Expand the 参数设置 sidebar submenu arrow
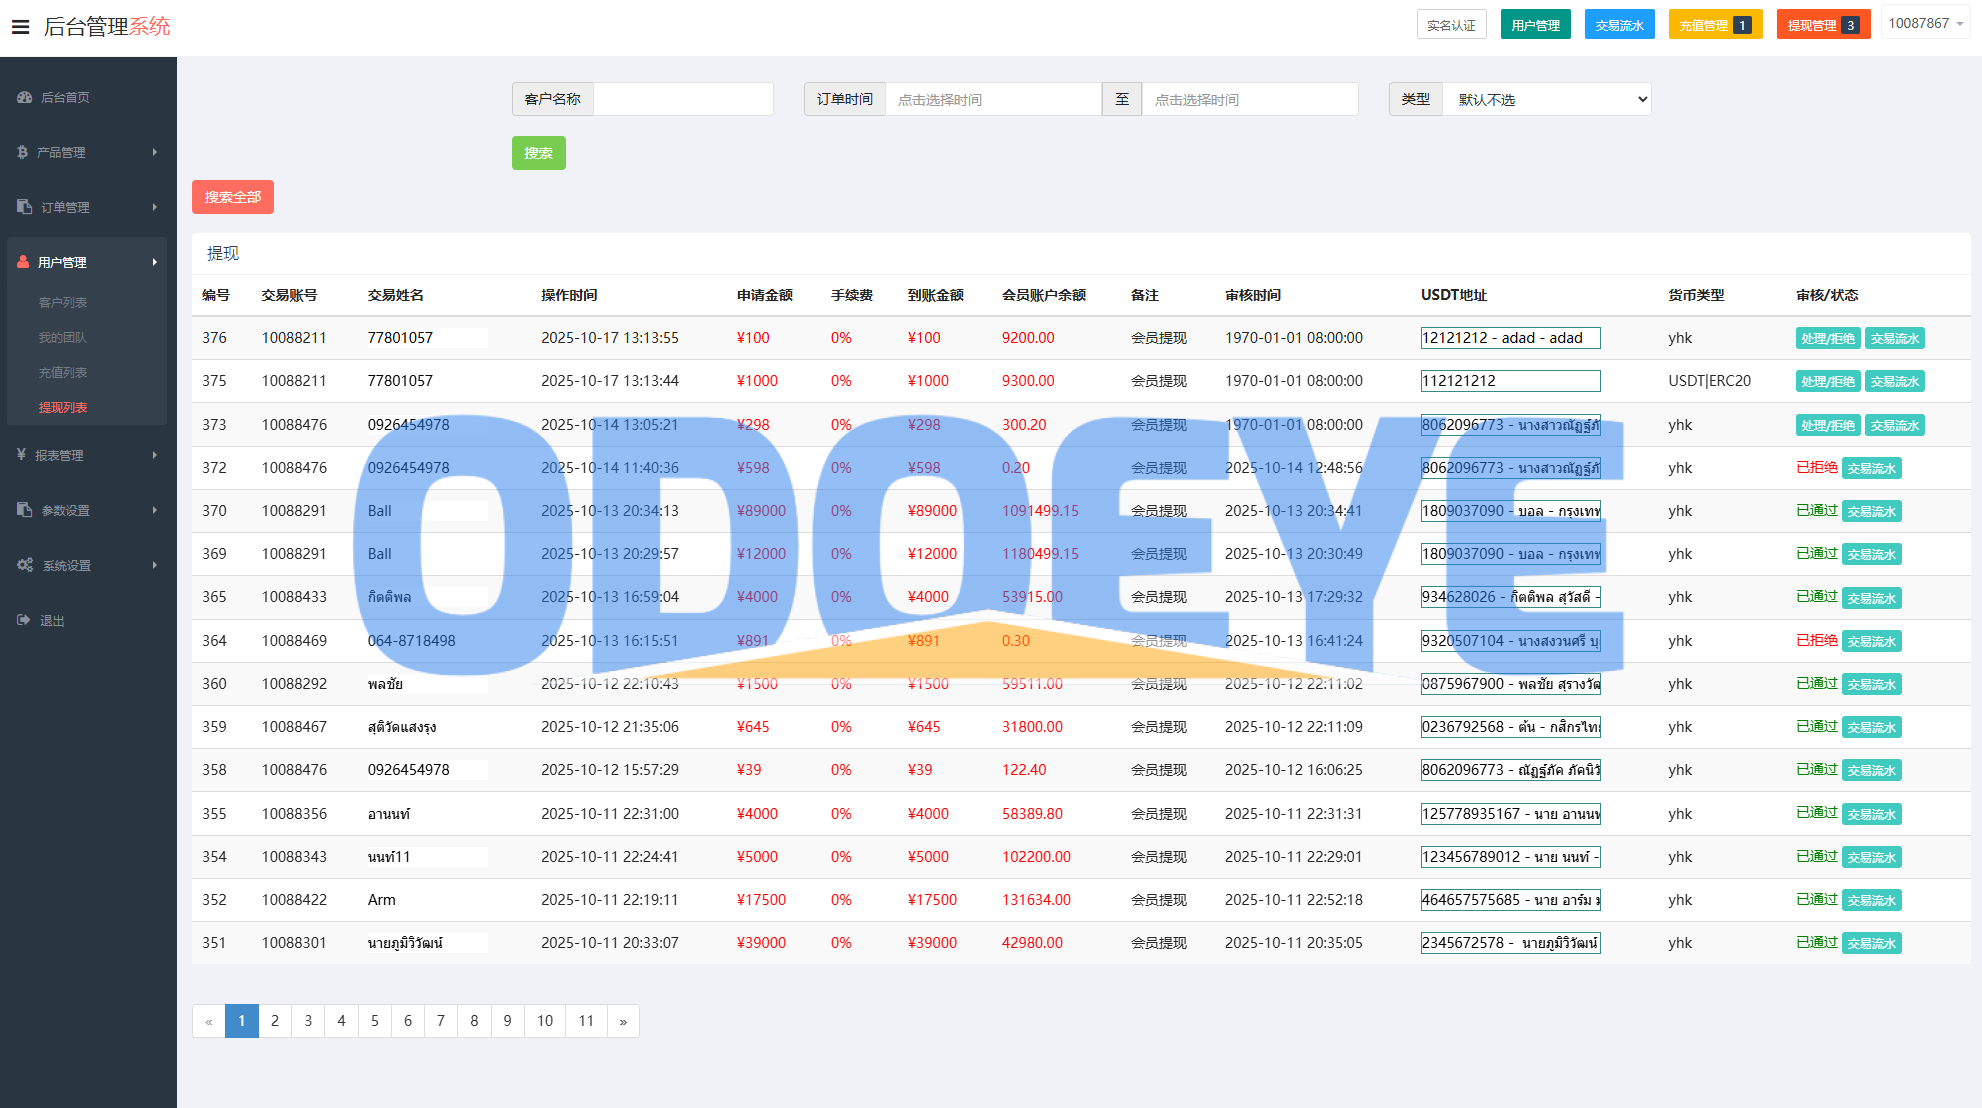 154,510
